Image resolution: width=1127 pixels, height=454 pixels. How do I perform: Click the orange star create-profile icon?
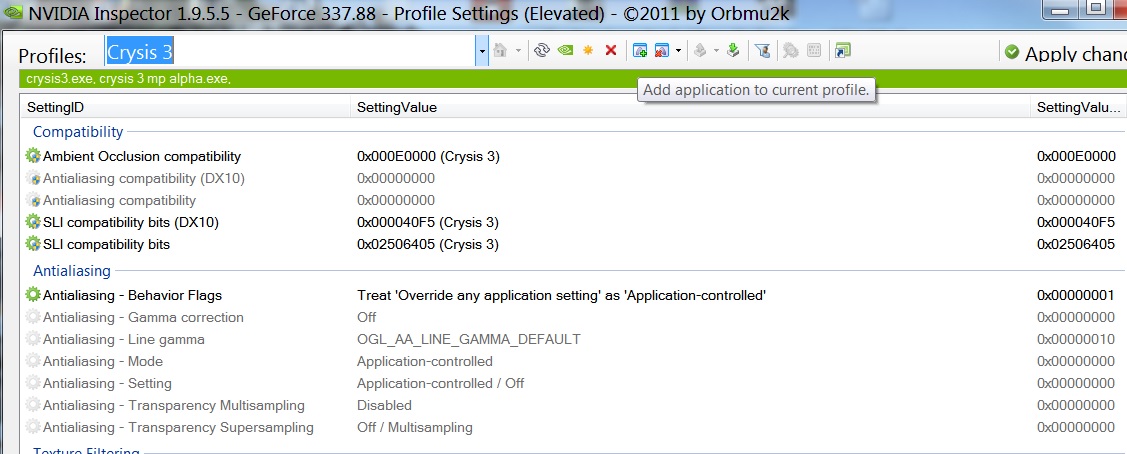(588, 51)
